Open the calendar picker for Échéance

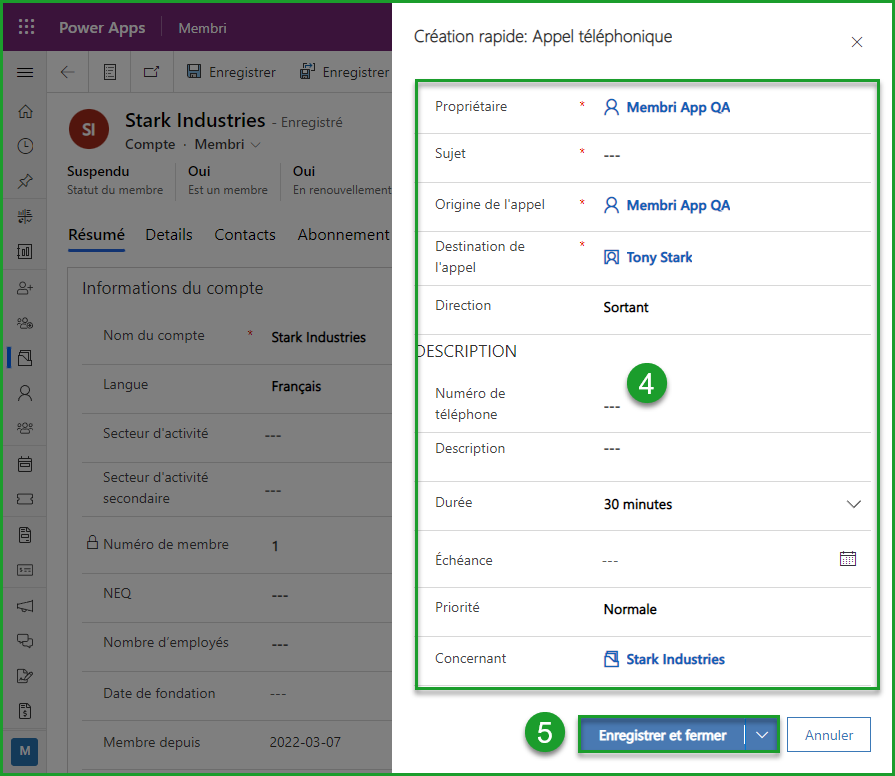coord(848,559)
